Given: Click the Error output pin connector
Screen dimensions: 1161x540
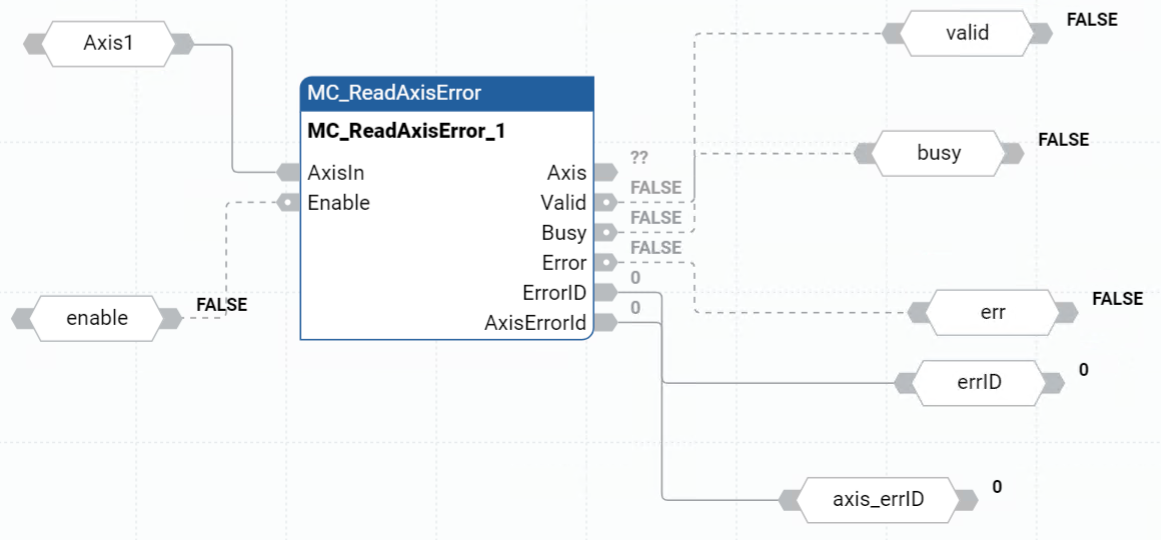Looking at the screenshot, I should click(606, 262).
